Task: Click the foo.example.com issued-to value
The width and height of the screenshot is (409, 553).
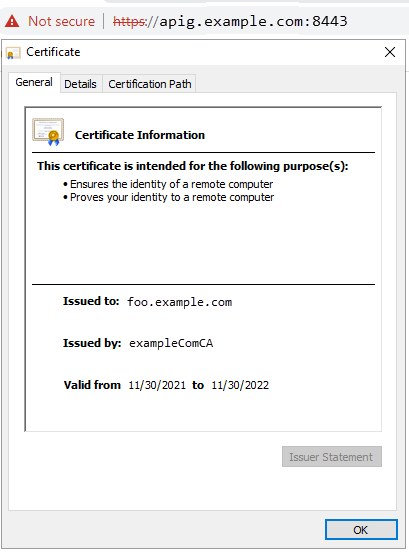Action: (x=179, y=302)
